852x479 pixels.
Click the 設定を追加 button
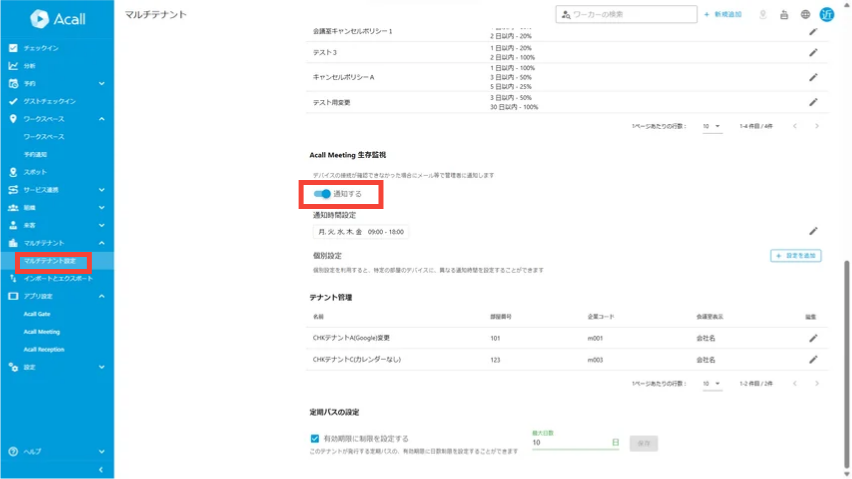click(x=795, y=256)
